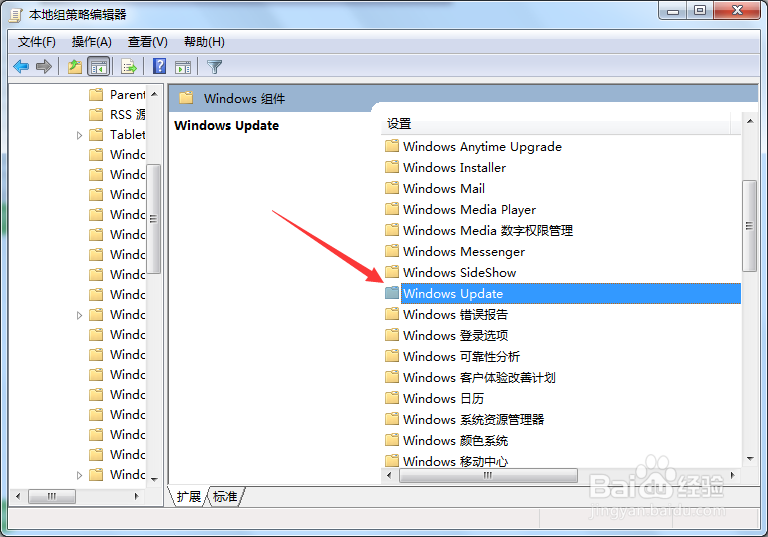Click the folder icon beside Windows Mail
Screen dimensions: 768x537
(x=392, y=188)
